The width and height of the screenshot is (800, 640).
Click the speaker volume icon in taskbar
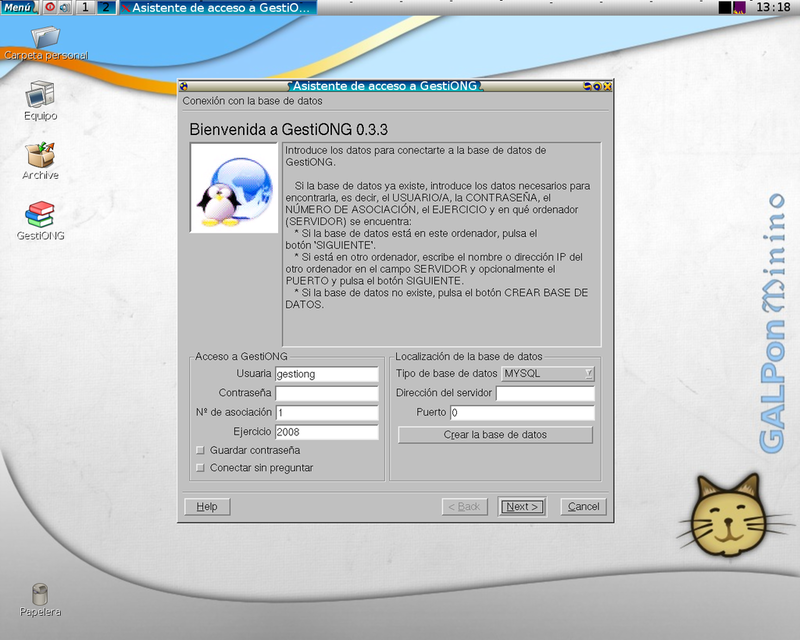pyautogui.click(x=64, y=7)
